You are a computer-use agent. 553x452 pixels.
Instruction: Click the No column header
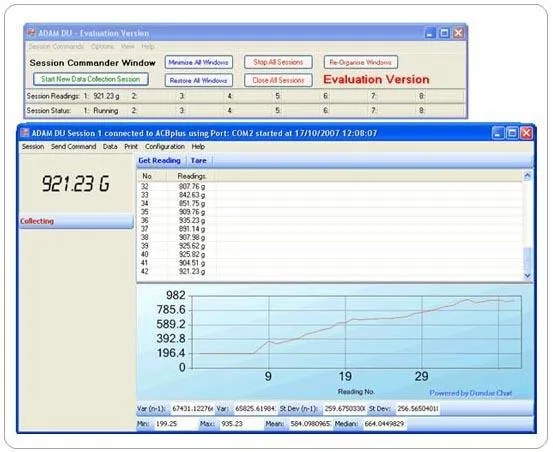[x=152, y=176]
